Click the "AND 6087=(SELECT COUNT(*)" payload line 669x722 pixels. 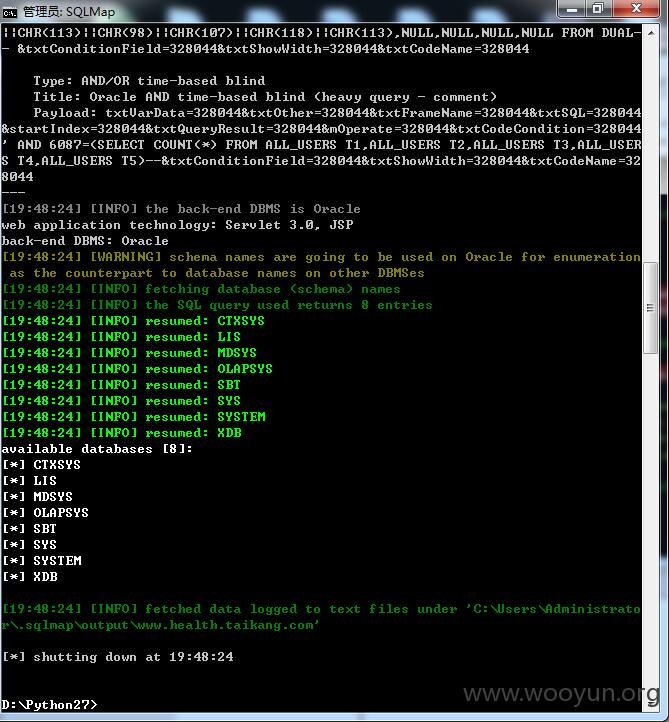(321, 145)
